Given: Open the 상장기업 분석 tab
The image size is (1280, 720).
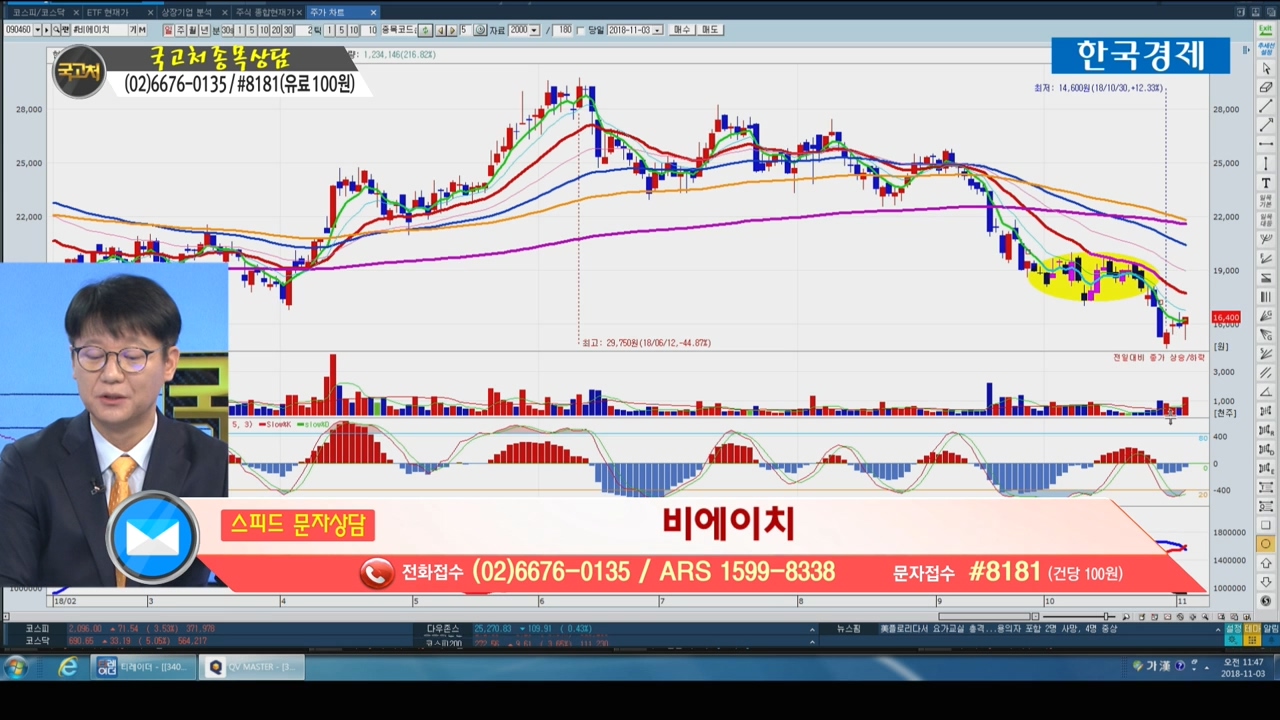Looking at the screenshot, I should 186,12.
